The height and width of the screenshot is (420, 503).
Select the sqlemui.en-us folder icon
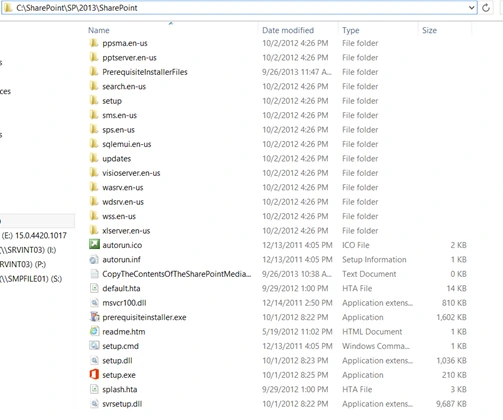coord(94,144)
